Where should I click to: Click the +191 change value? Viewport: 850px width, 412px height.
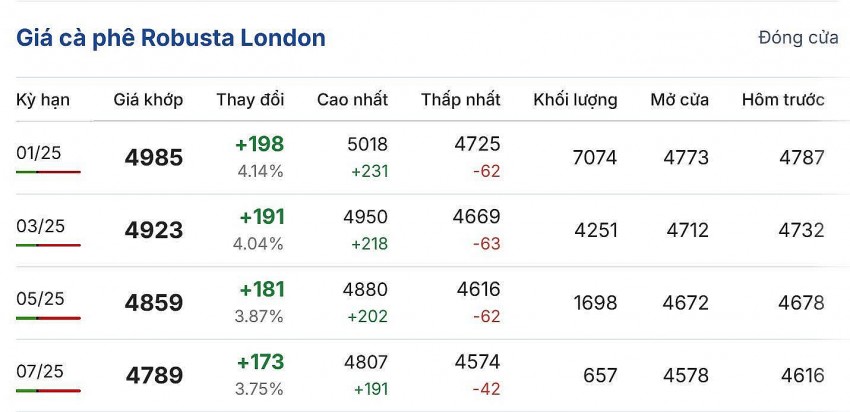point(262,217)
